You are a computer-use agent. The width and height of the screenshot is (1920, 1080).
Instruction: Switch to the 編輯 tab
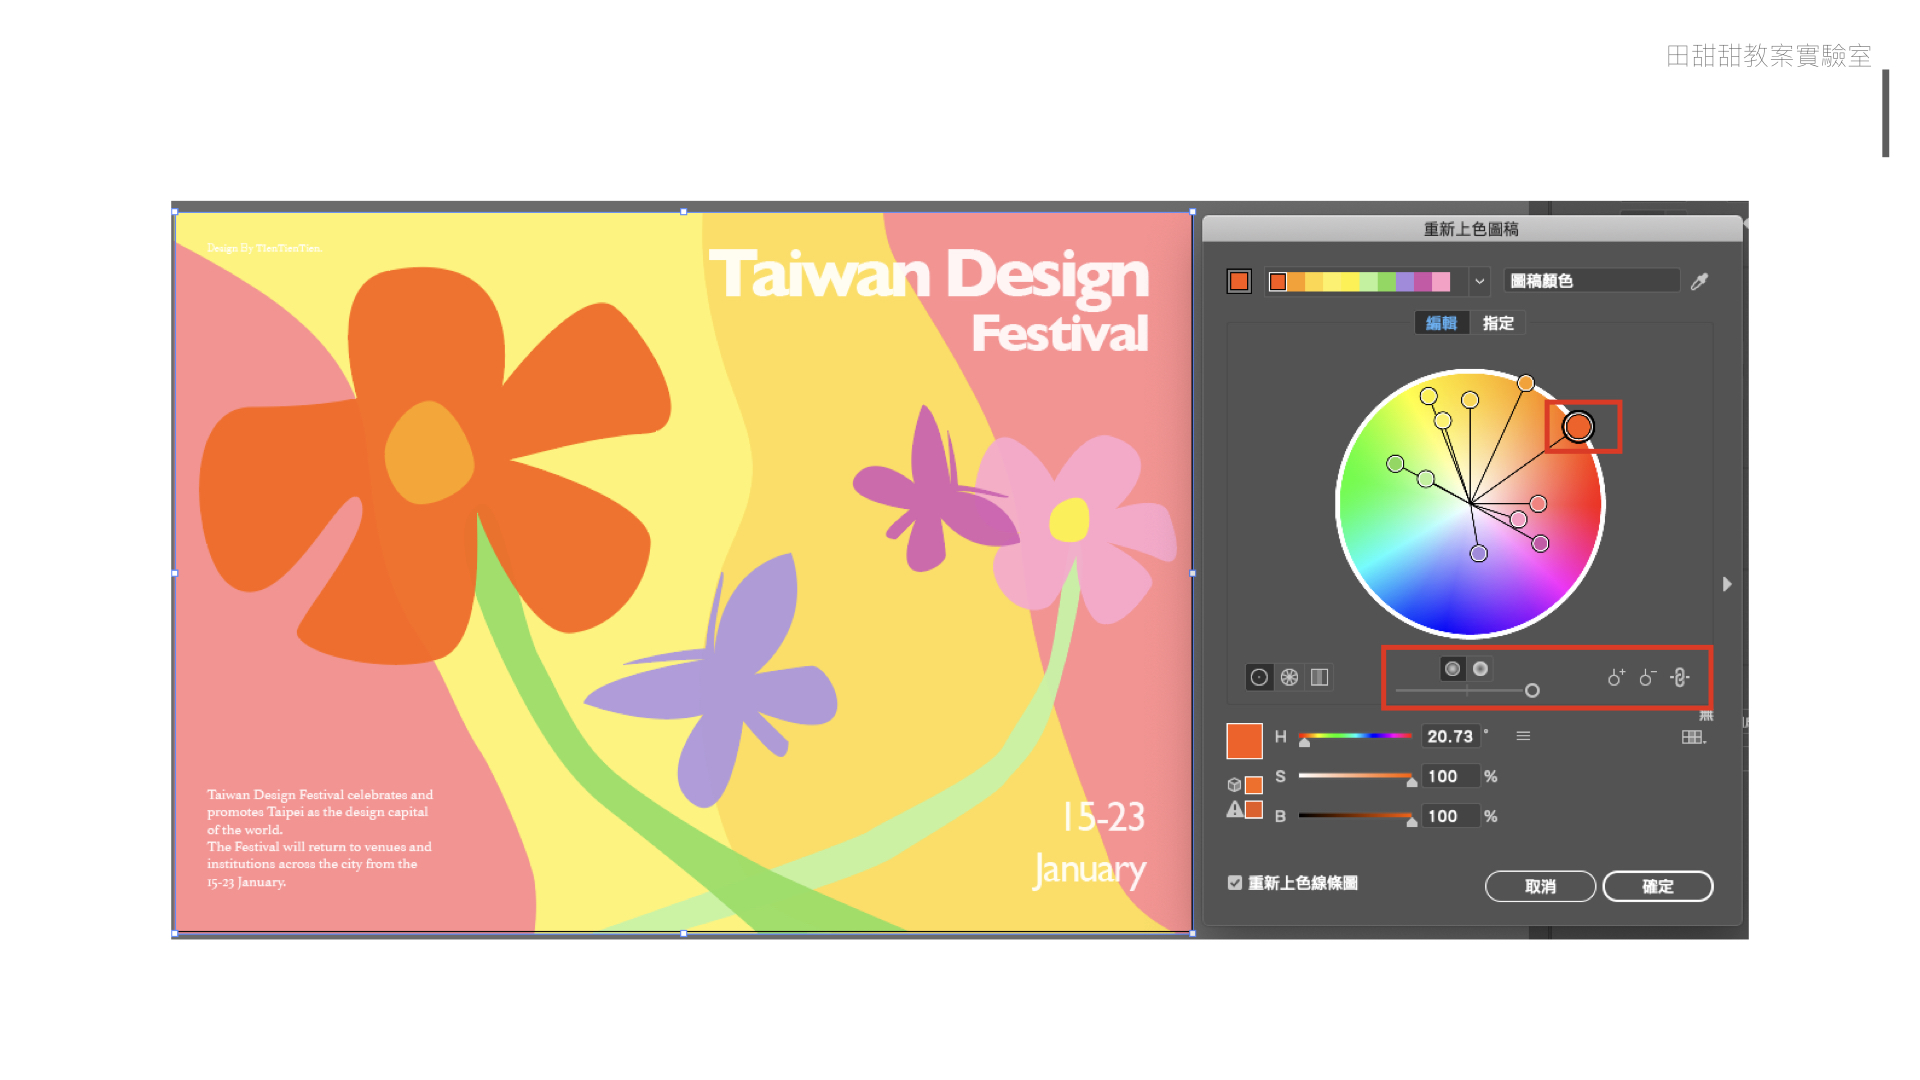pyautogui.click(x=1441, y=323)
